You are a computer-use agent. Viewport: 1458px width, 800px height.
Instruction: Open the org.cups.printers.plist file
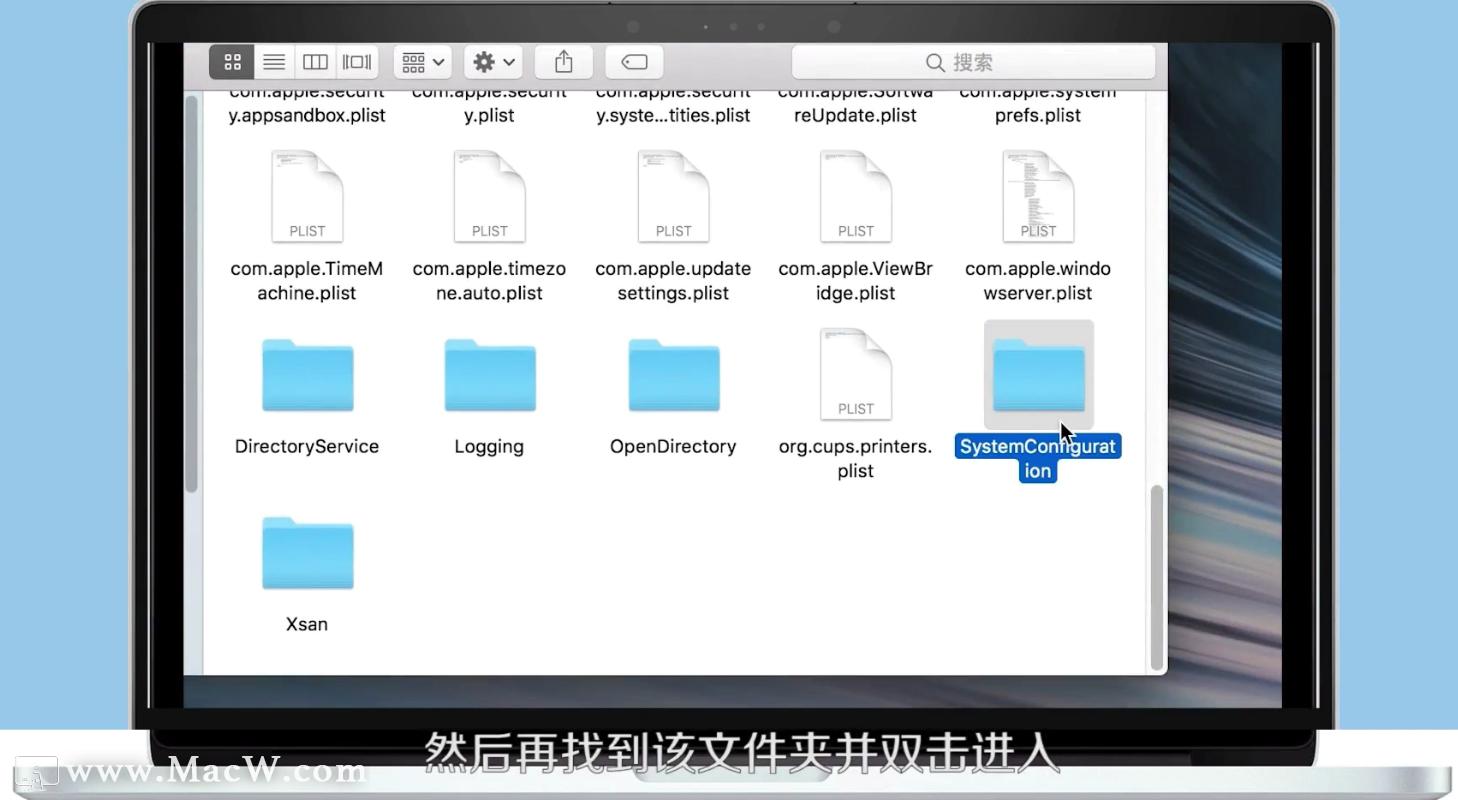click(x=855, y=373)
